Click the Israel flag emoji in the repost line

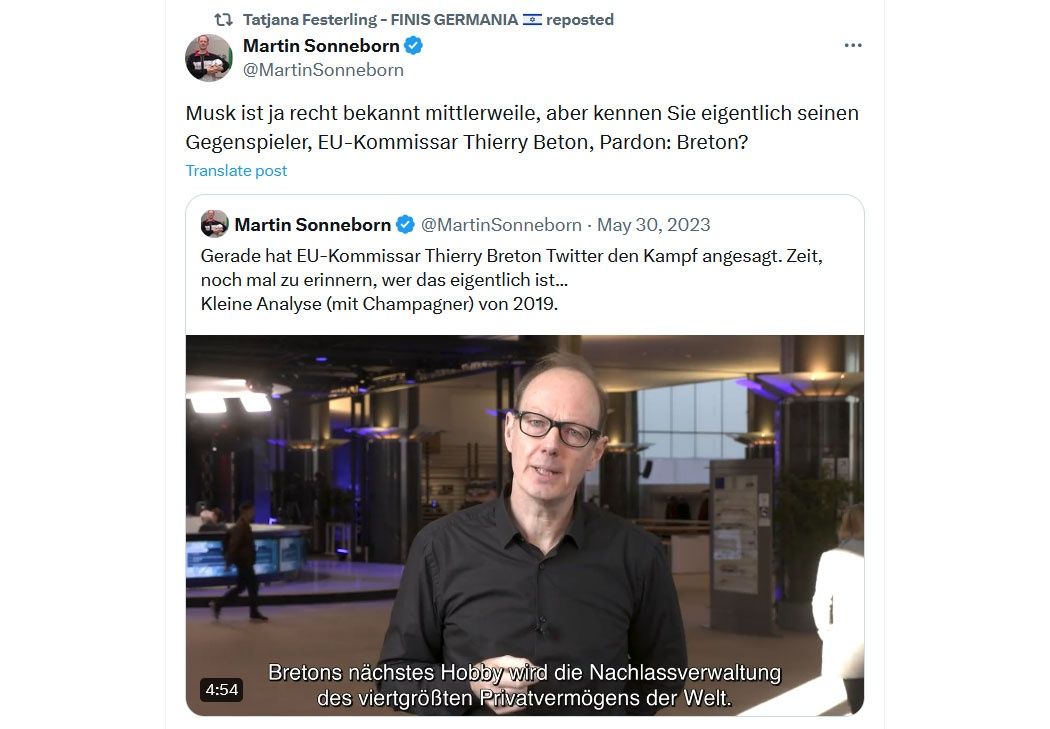pos(532,19)
